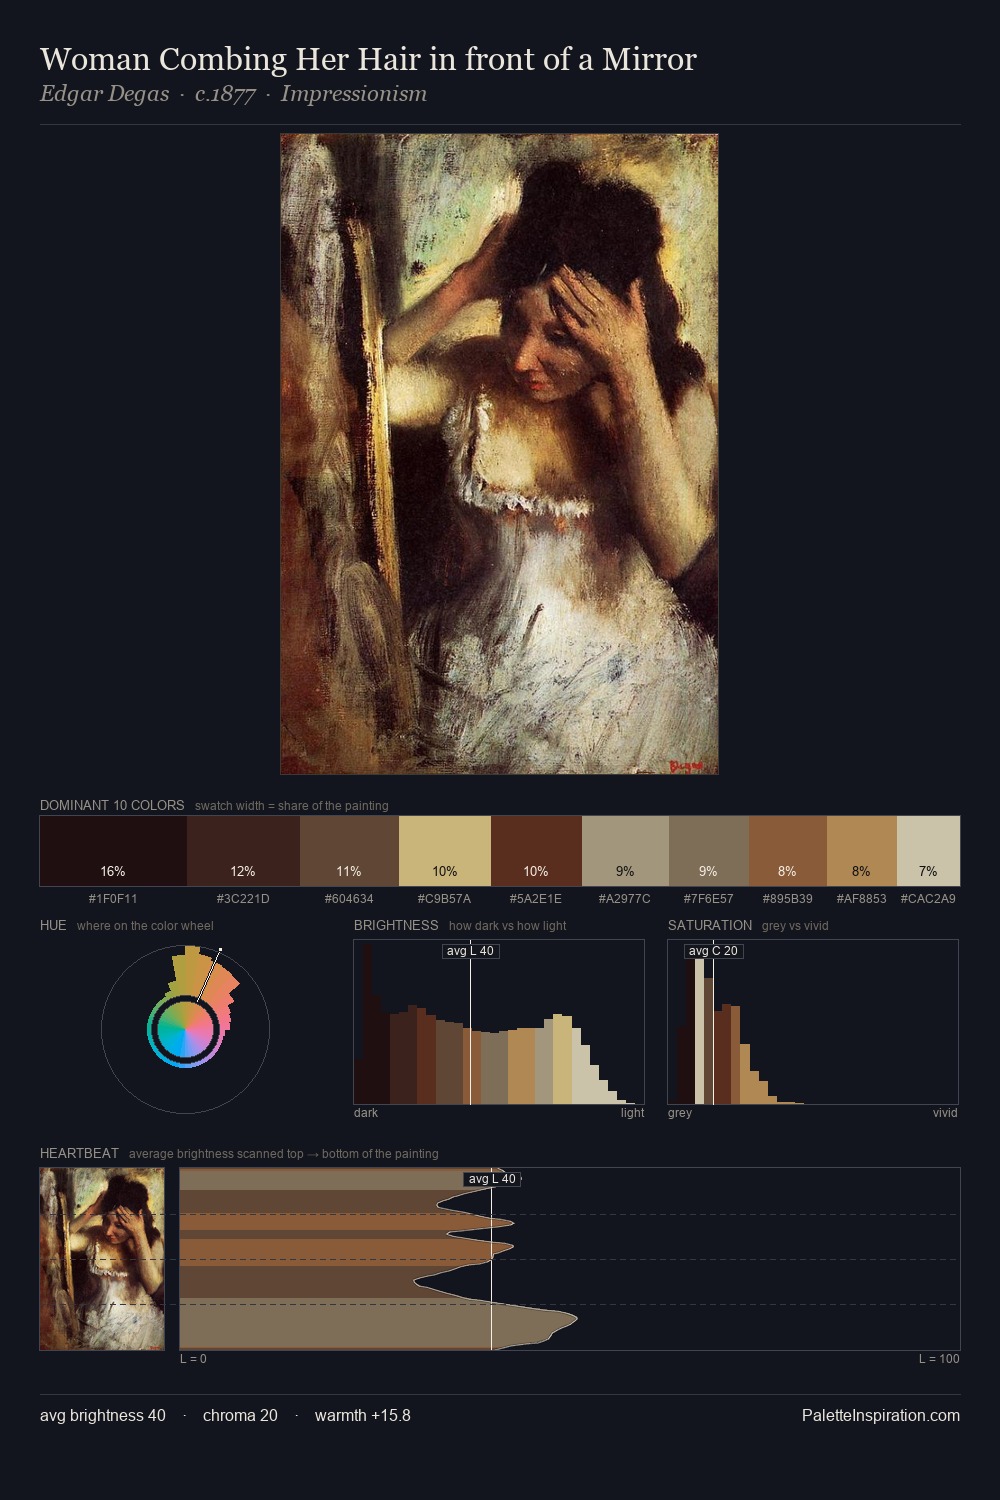Click the main Degas painting image
Viewport: 1000px width, 1500px height.
point(499,454)
